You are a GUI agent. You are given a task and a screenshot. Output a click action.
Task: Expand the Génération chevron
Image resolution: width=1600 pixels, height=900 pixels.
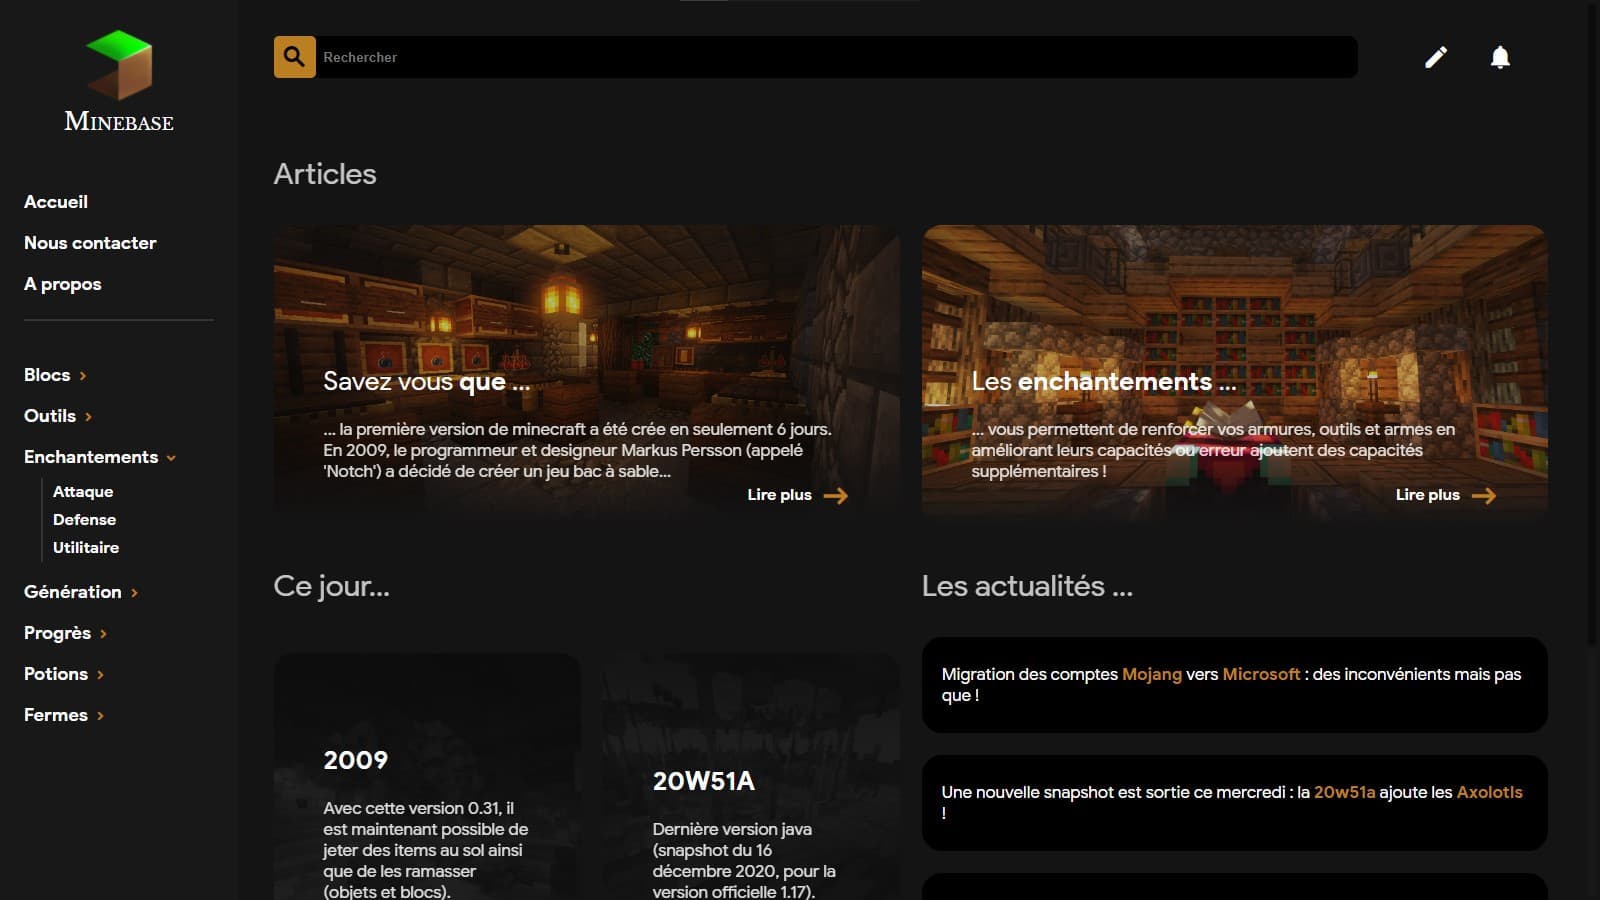pyautogui.click(x=134, y=593)
